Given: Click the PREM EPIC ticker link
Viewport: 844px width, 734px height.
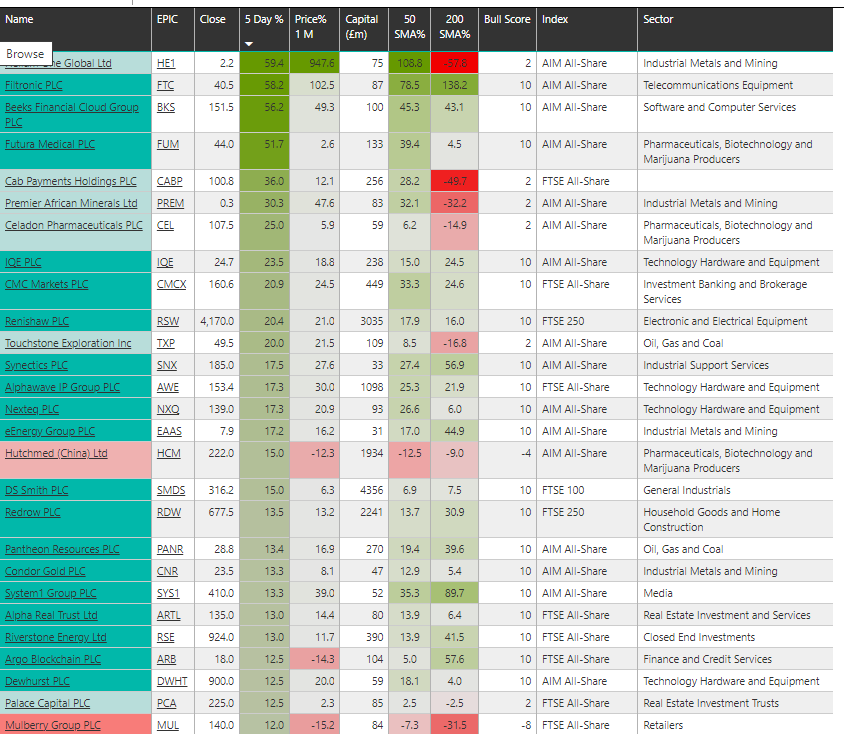Looking at the screenshot, I should 170,204.
